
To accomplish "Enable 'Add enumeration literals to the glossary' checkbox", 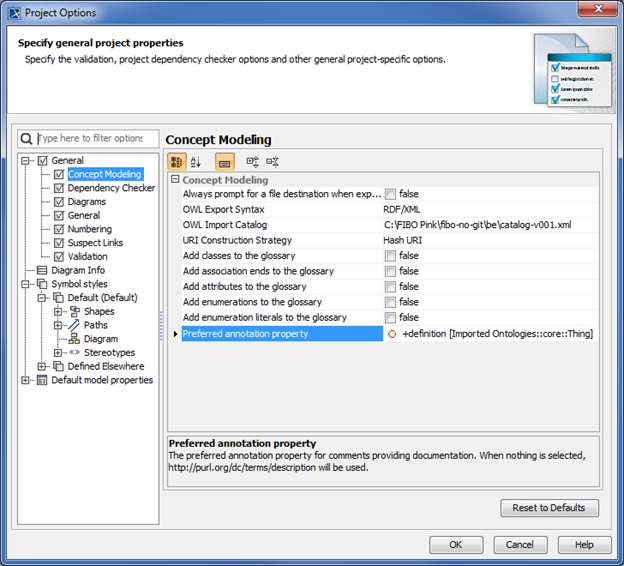I will [x=390, y=317].
